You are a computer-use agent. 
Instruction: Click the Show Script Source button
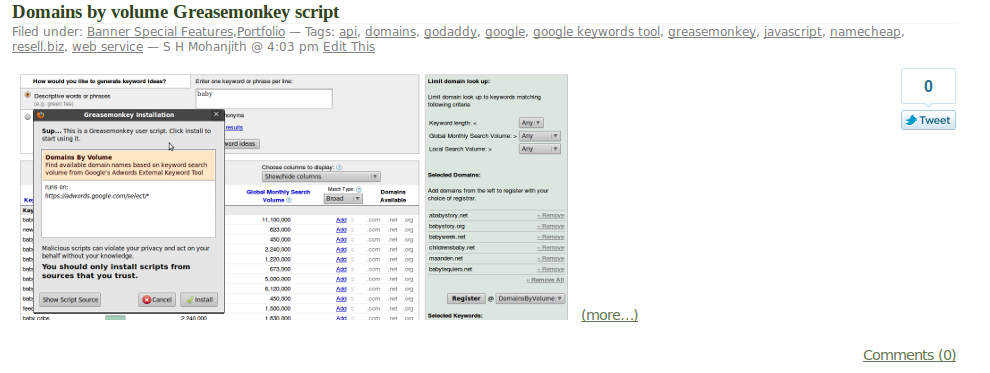[70, 300]
